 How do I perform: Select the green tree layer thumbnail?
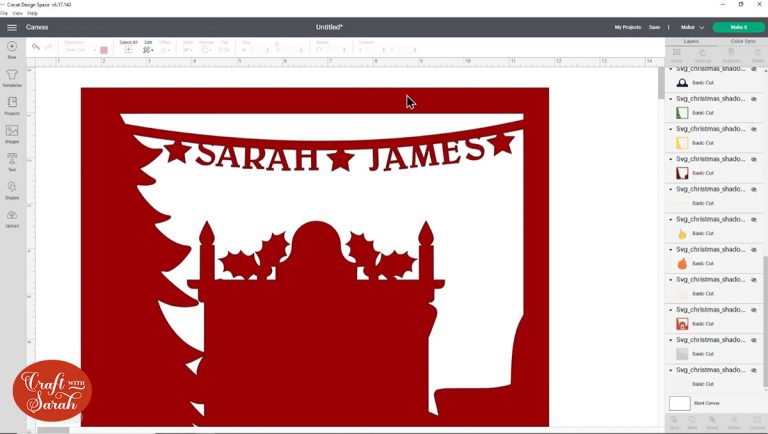[682, 113]
